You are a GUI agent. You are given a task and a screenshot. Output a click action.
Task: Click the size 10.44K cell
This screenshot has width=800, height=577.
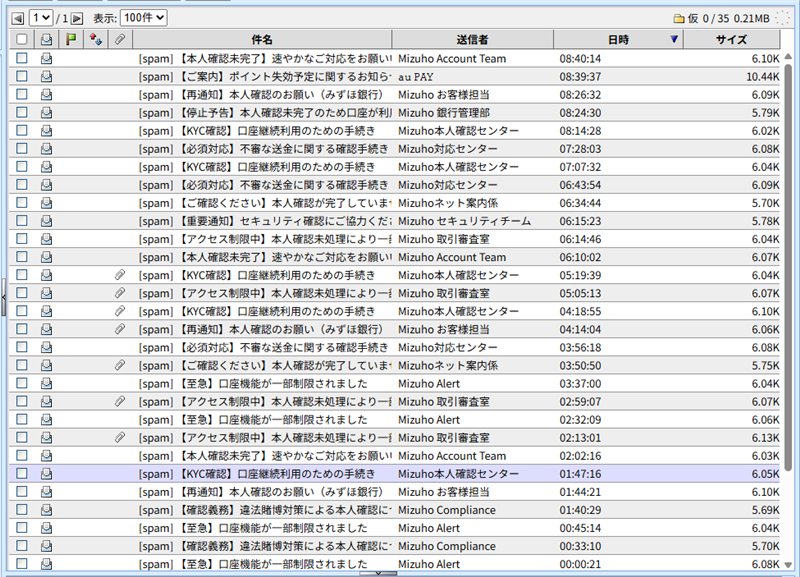(x=763, y=77)
